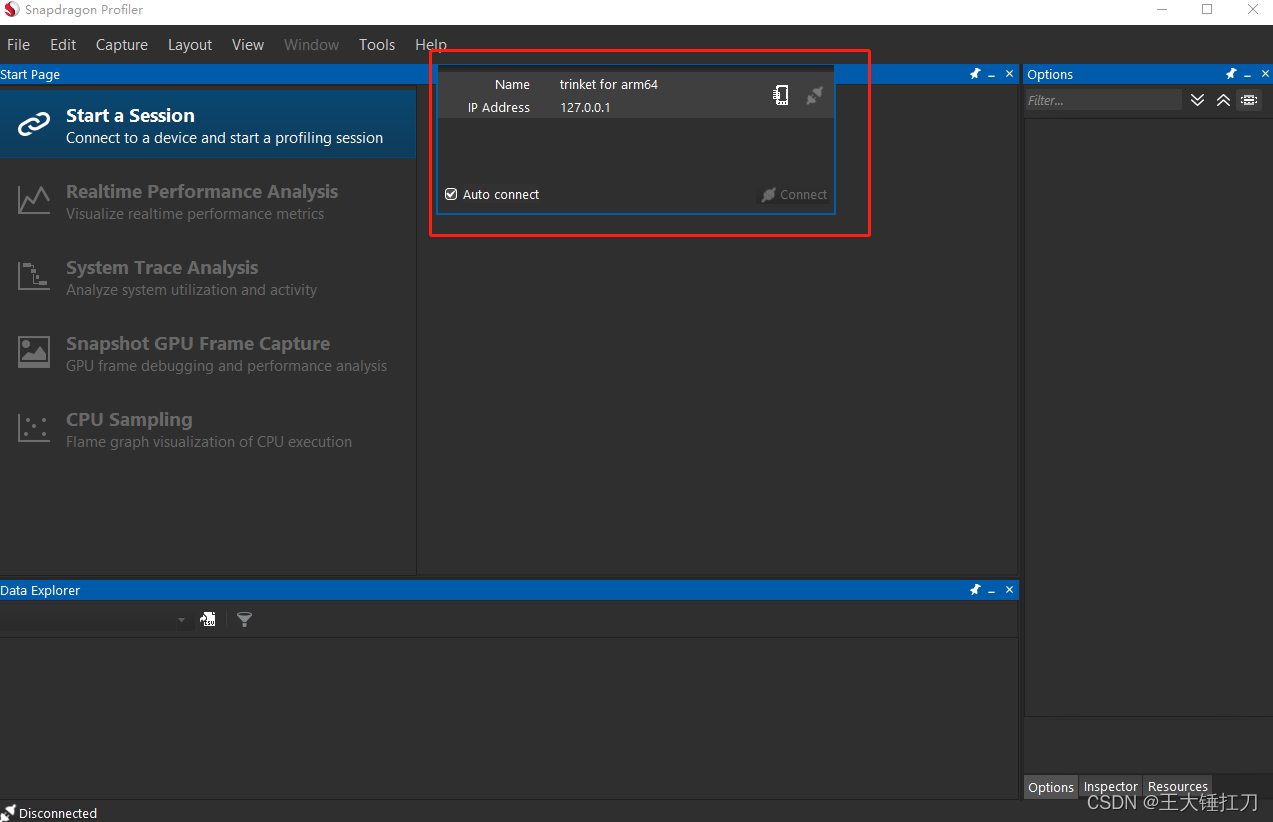1273x822 pixels.
Task: Click the Options Filter input field
Action: coord(1104,100)
